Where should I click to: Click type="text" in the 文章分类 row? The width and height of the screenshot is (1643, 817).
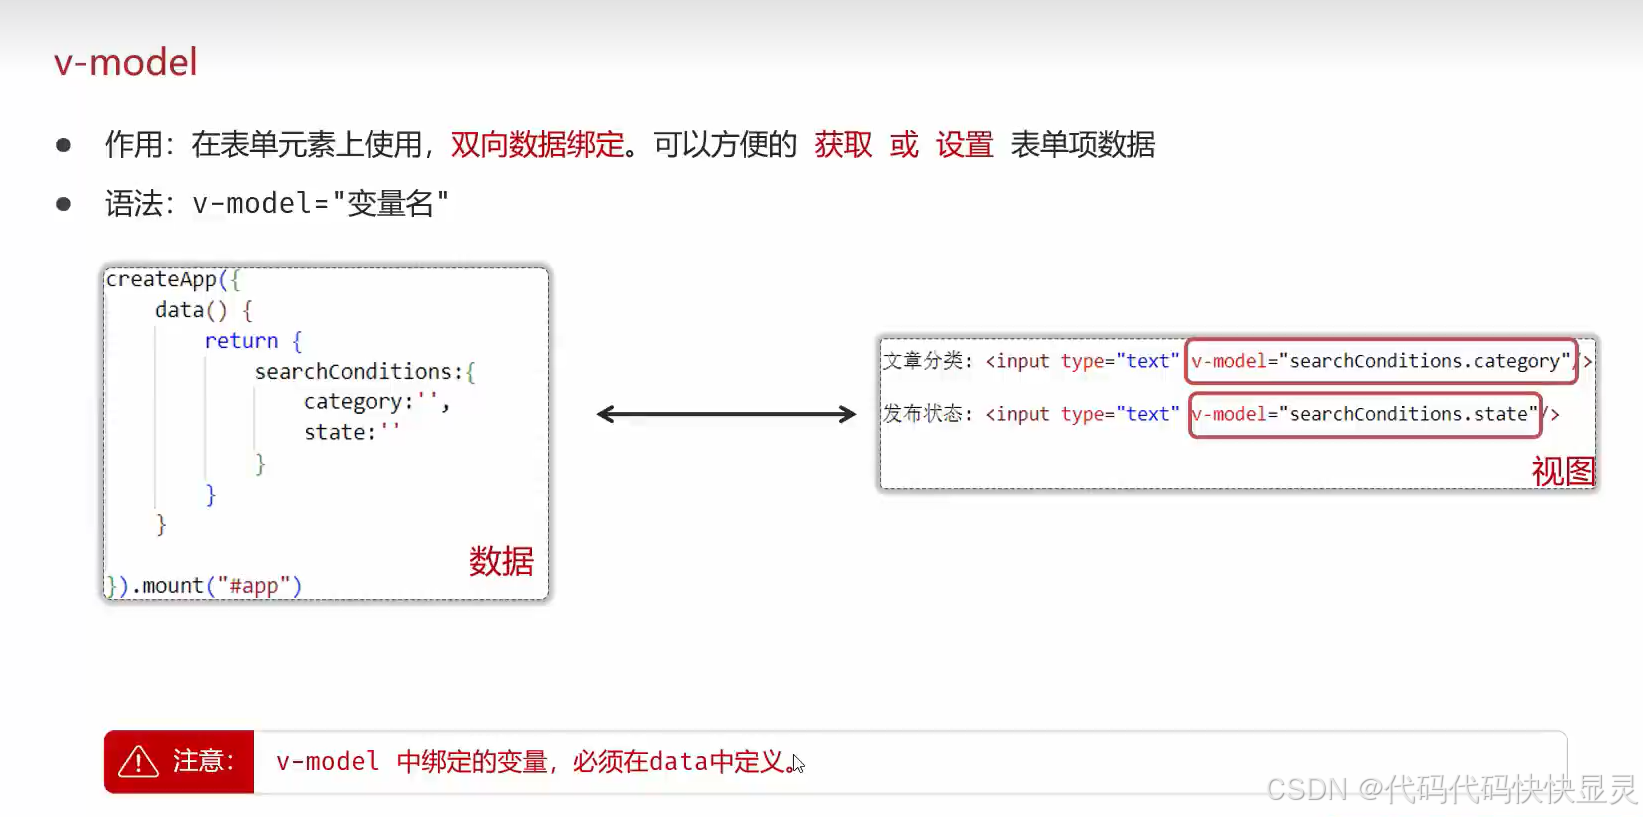(x=1120, y=361)
